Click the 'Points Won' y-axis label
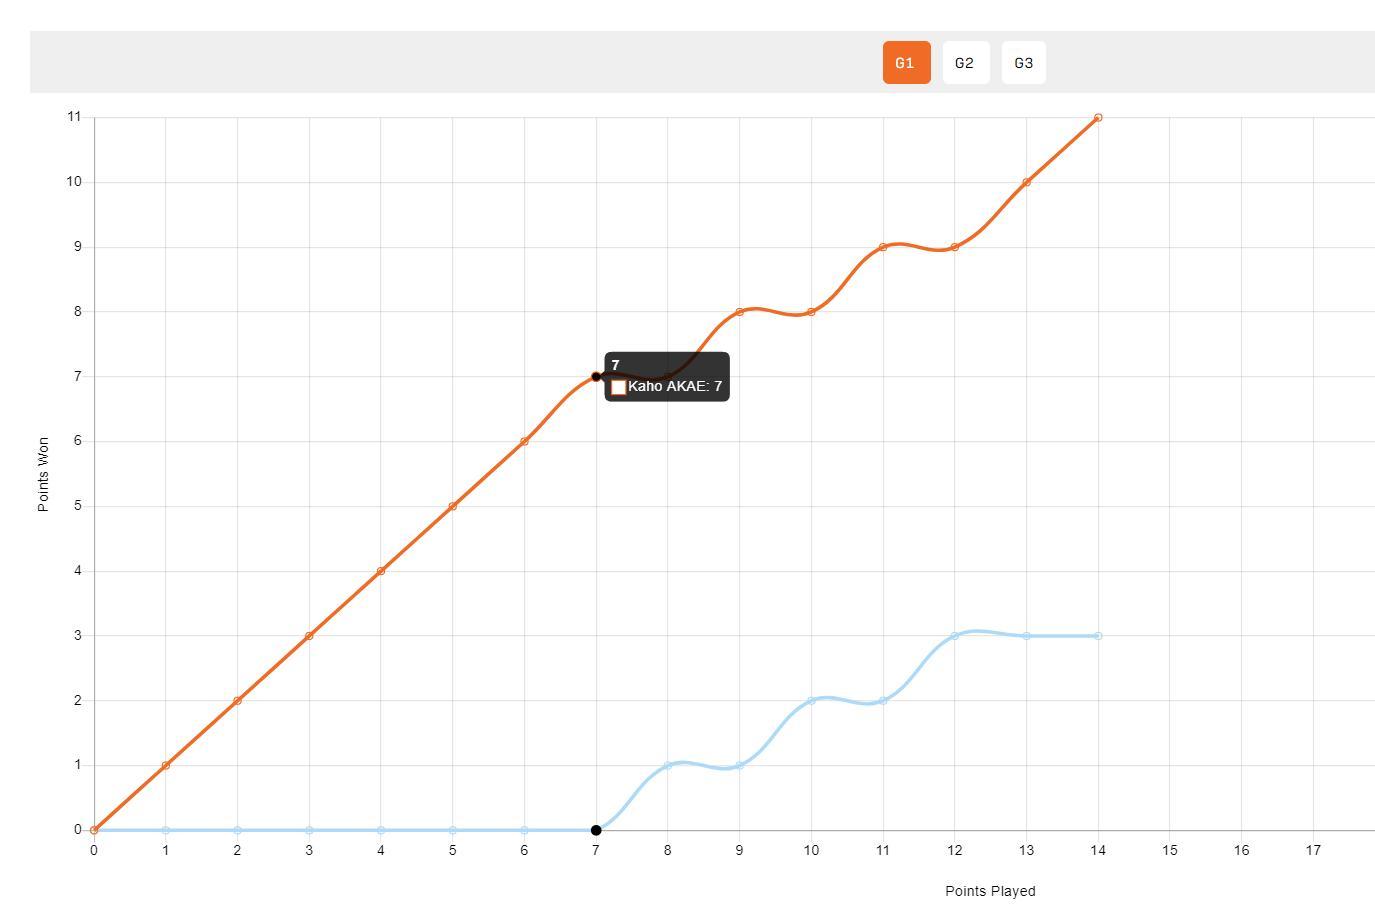The width and height of the screenshot is (1375, 911). tap(43, 474)
